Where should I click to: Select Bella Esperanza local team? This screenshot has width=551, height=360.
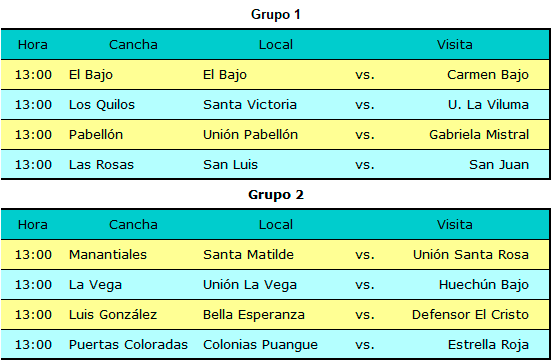(x=254, y=315)
